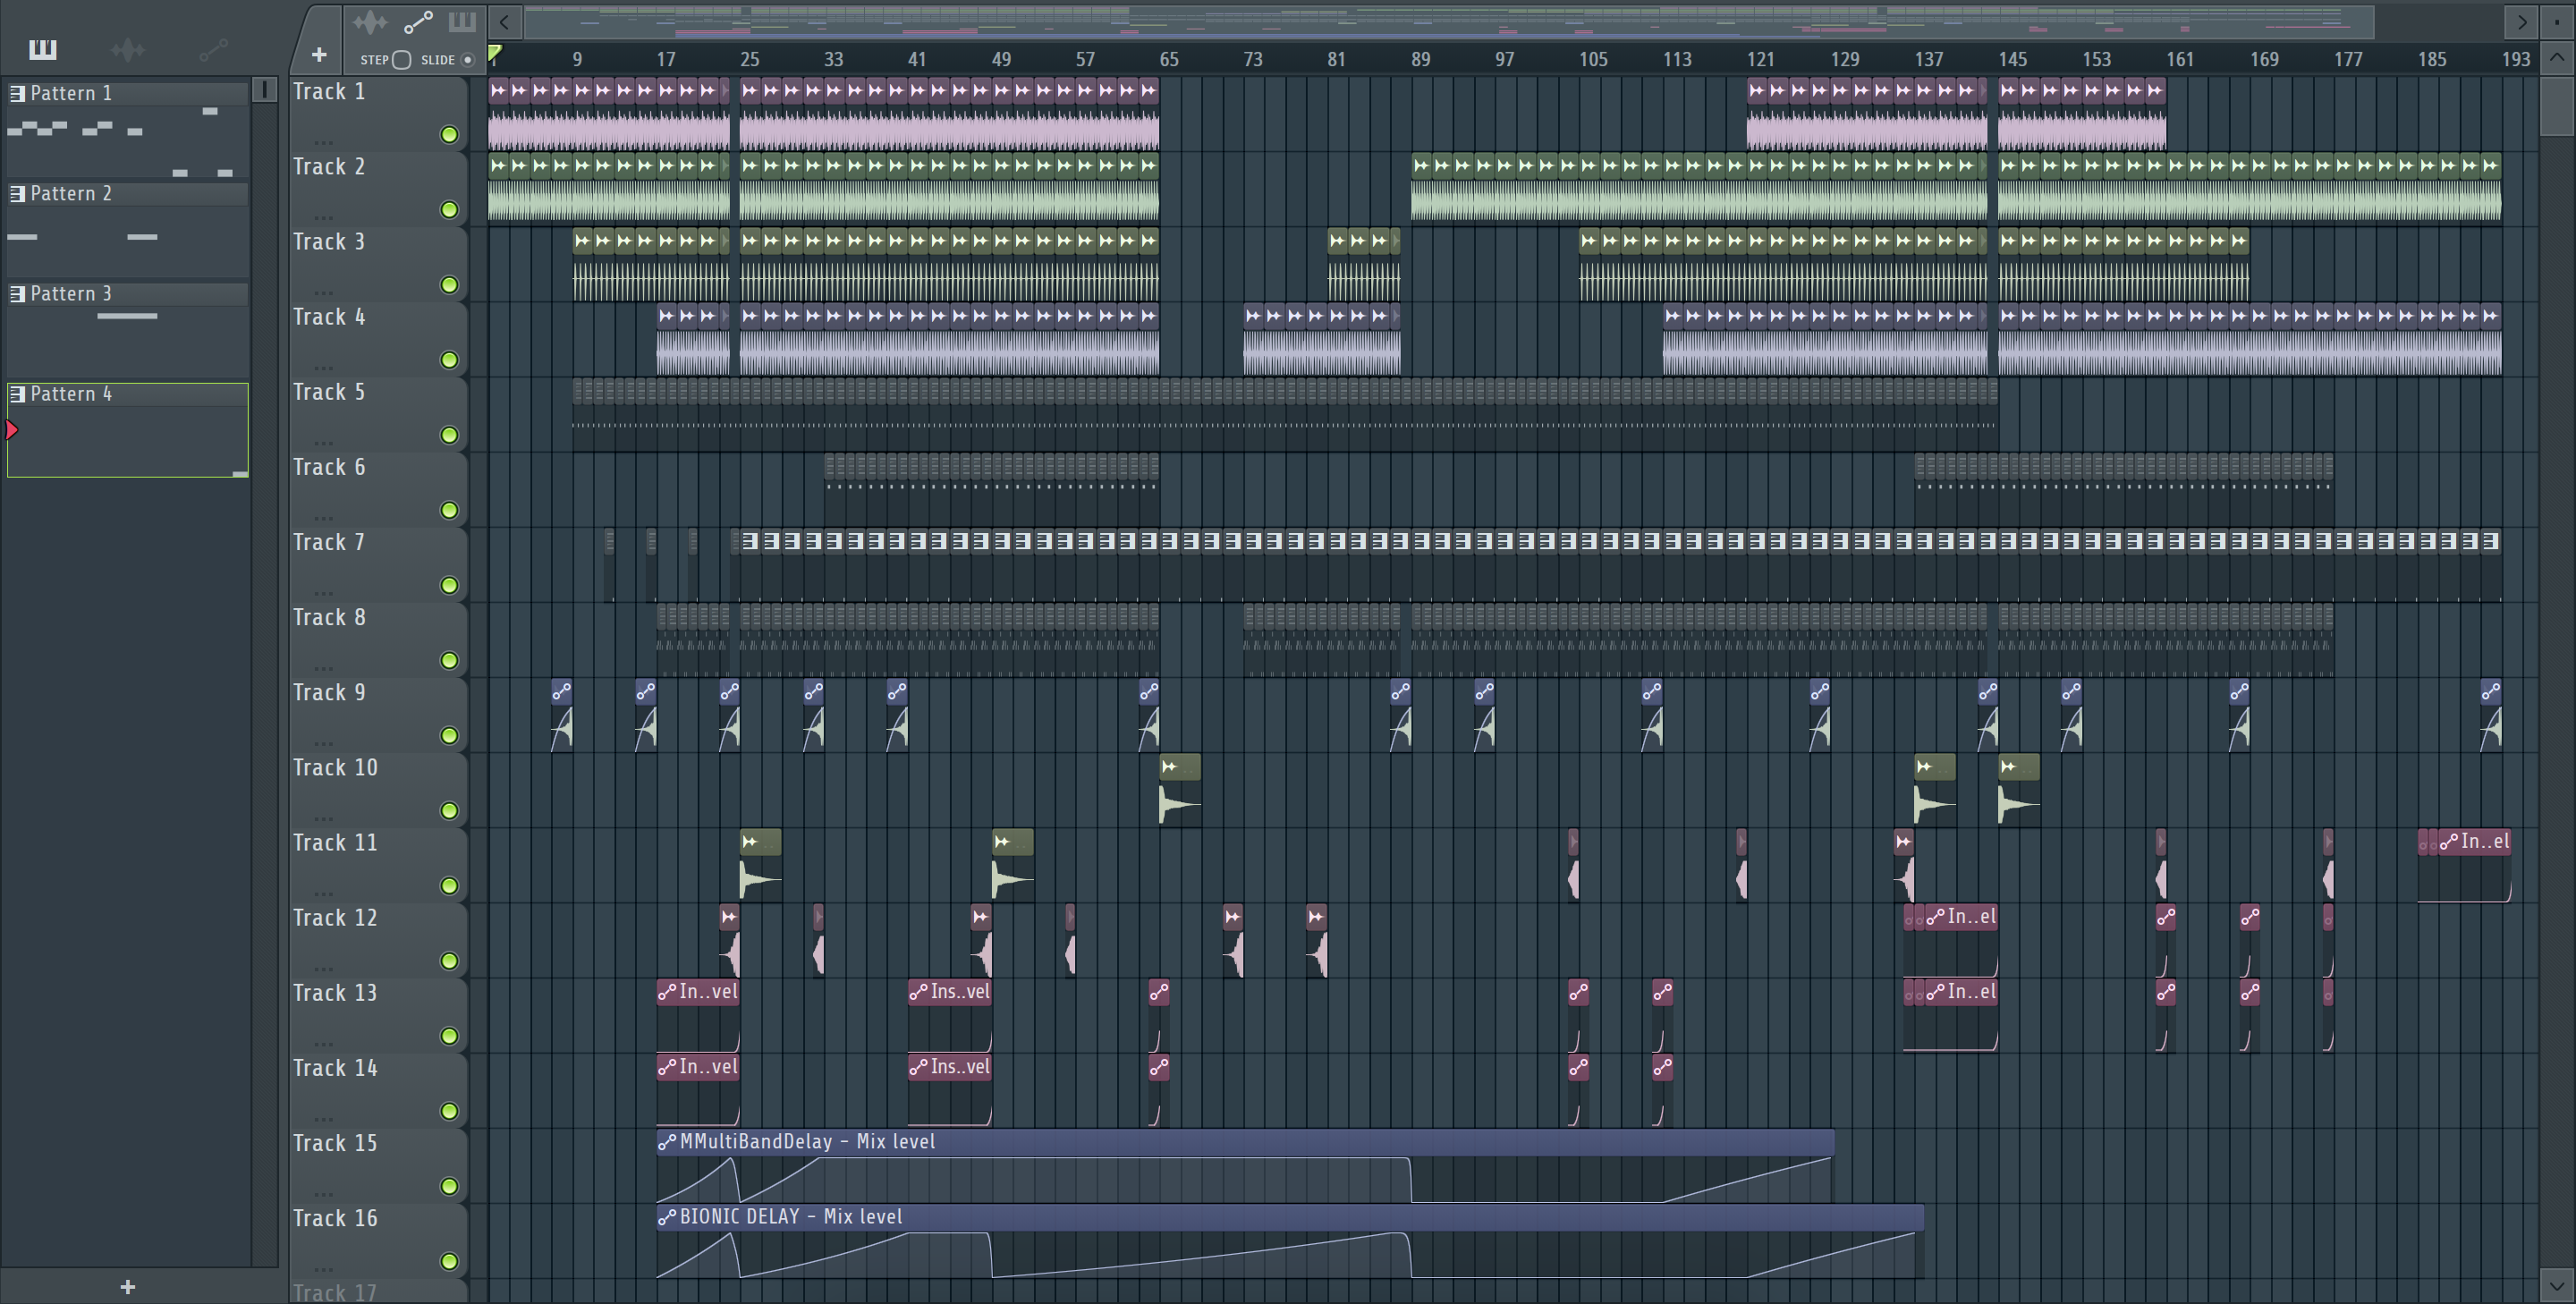Image resolution: width=2576 pixels, height=1304 pixels.
Task: Select automation clips filter in picker panel
Action: pyautogui.click(x=213, y=49)
